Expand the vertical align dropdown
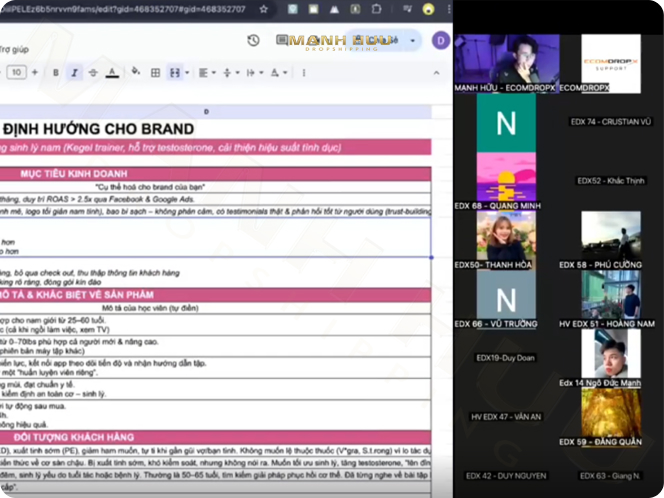This screenshot has width=664, height=498. (x=229, y=73)
